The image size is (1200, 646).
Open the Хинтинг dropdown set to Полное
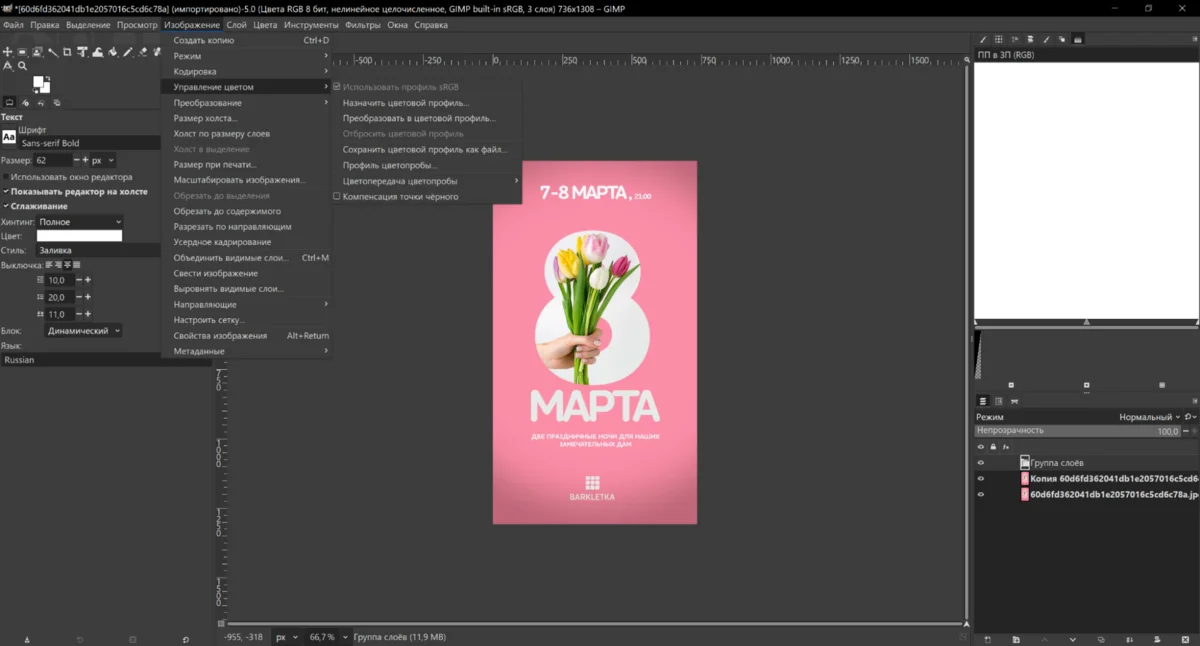tap(79, 222)
